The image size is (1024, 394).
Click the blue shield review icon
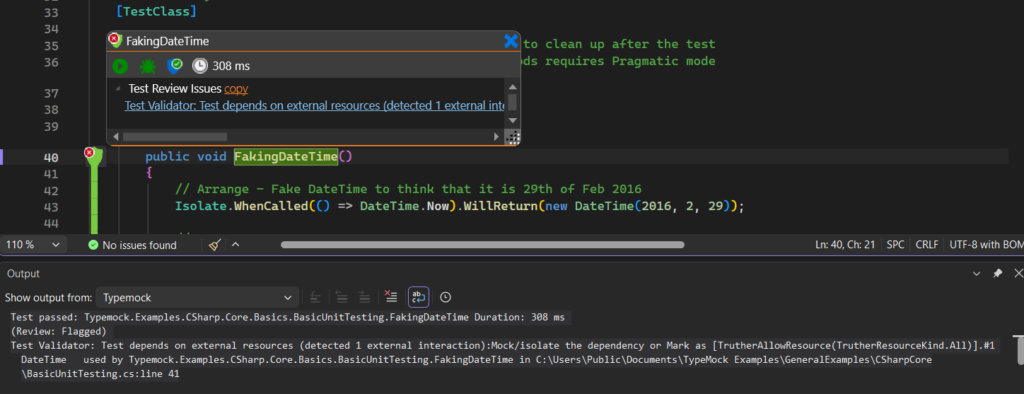[x=174, y=65]
